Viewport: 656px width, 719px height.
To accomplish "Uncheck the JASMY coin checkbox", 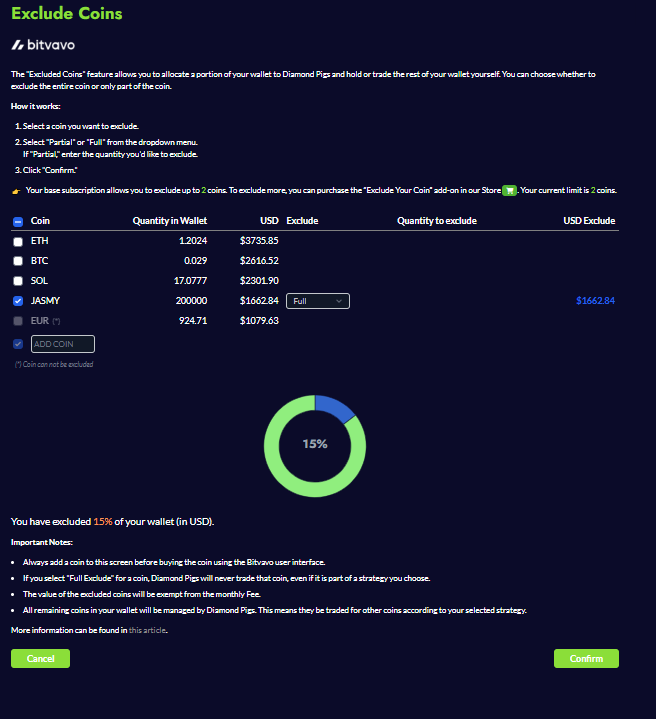I will click(x=17, y=301).
